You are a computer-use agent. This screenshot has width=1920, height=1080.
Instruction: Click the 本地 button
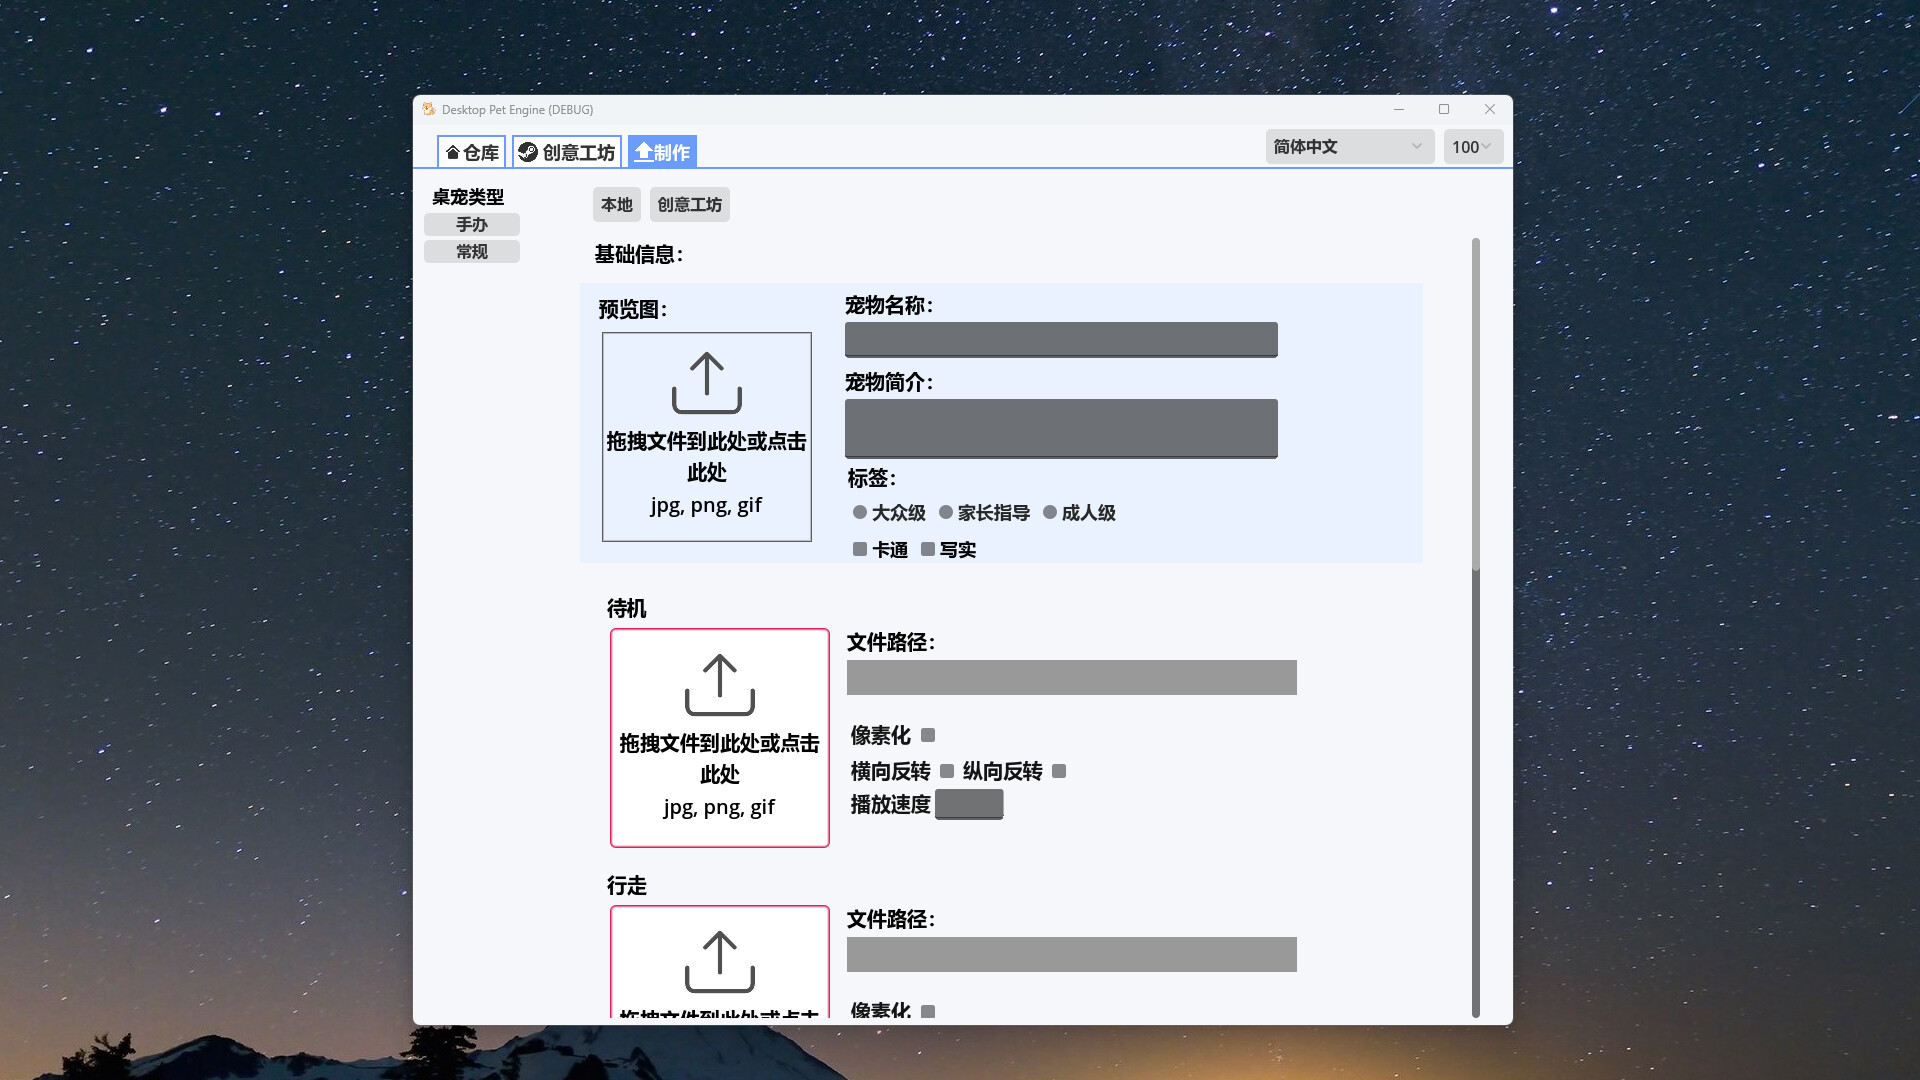coord(616,204)
